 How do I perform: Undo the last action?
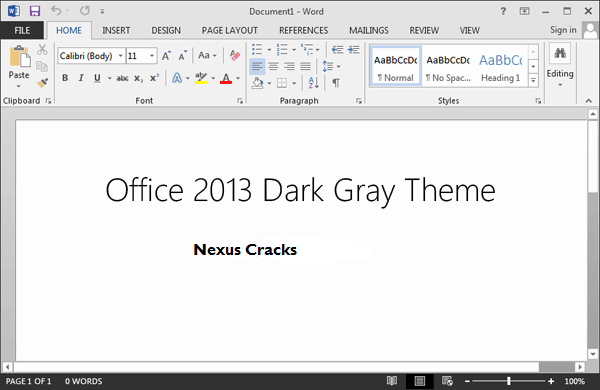pyautogui.click(x=56, y=11)
